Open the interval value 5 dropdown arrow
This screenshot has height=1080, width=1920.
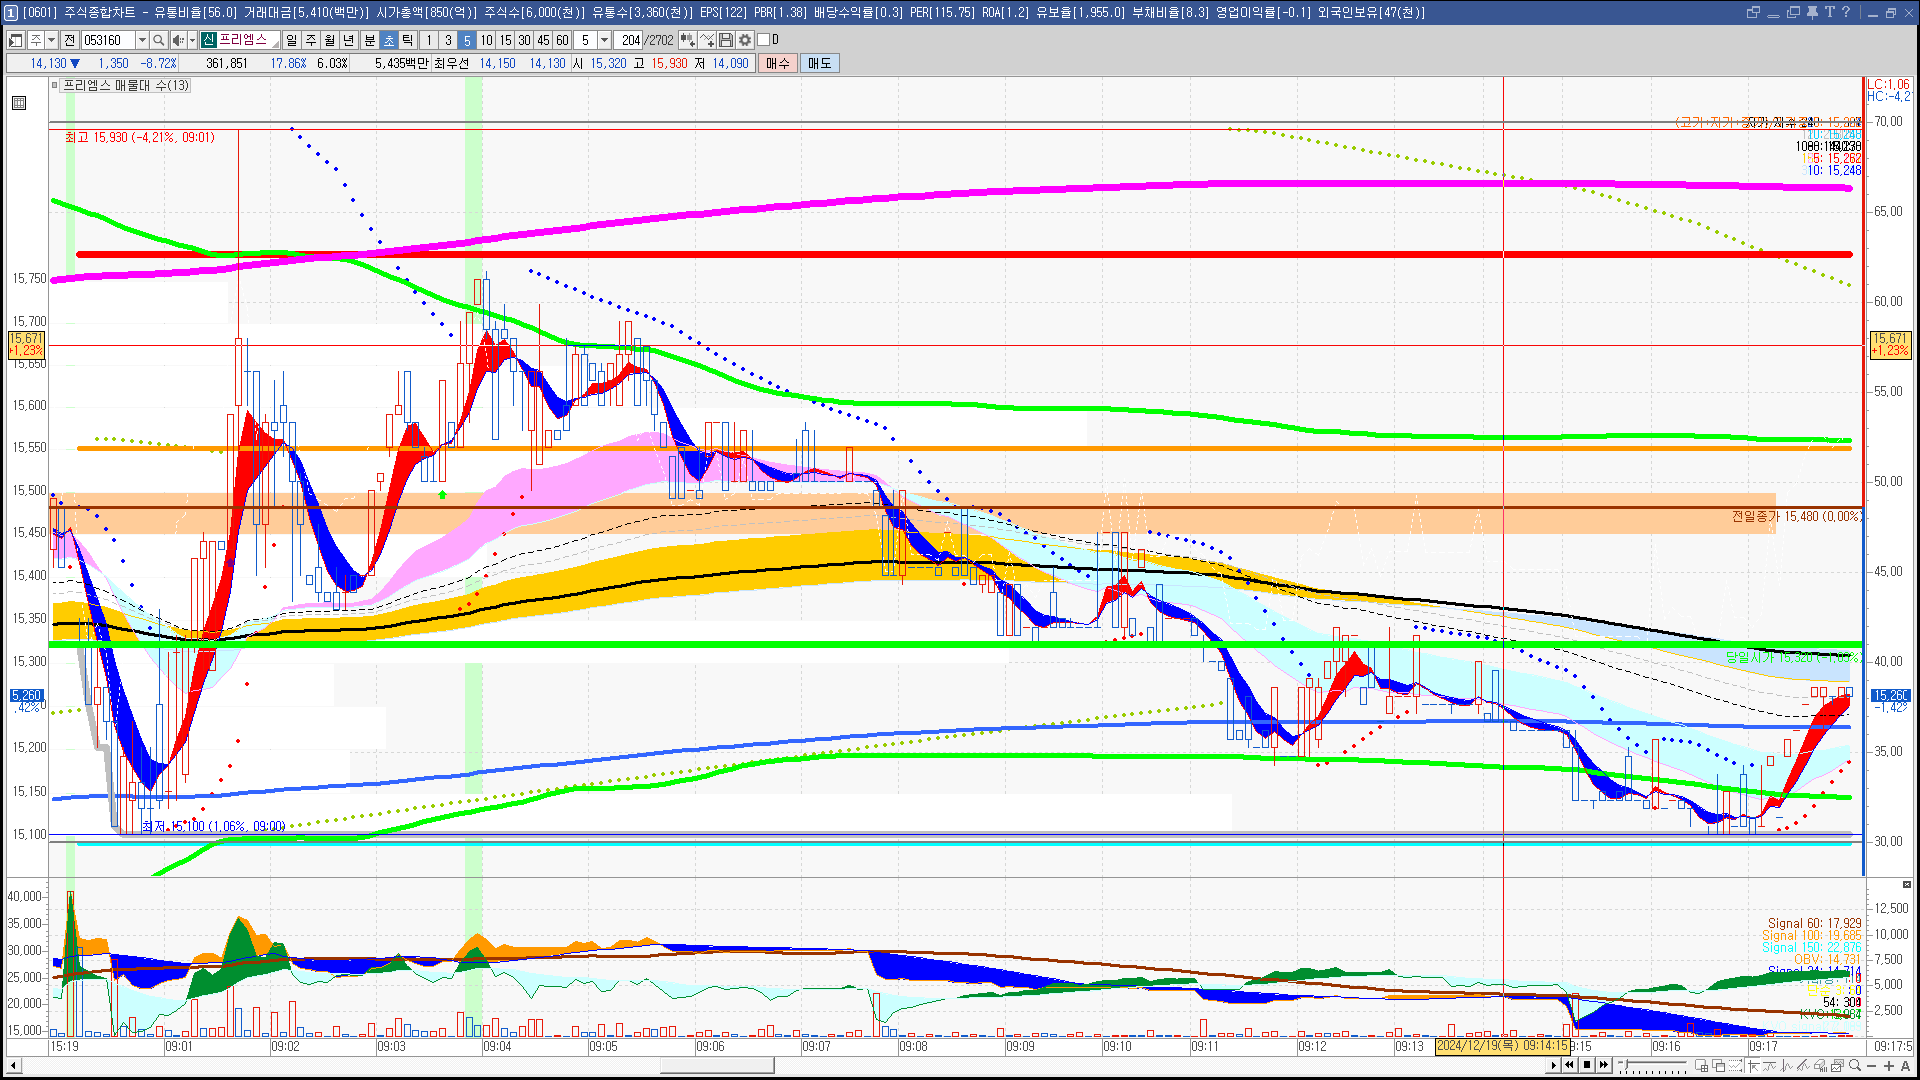tap(604, 40)
